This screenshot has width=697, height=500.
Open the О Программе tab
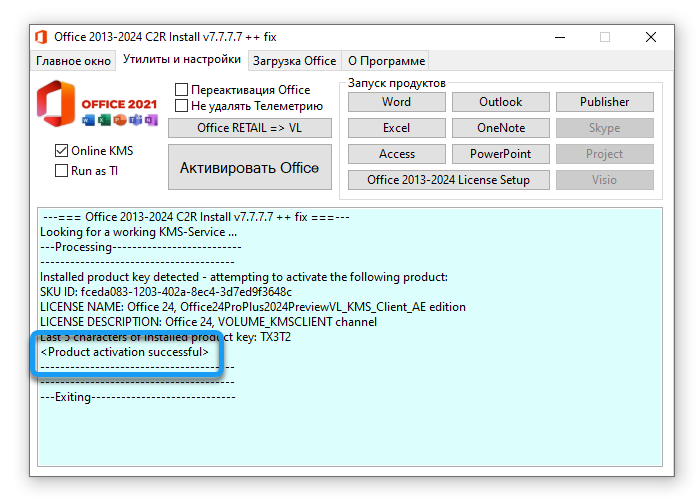click(x=386, y=61)
